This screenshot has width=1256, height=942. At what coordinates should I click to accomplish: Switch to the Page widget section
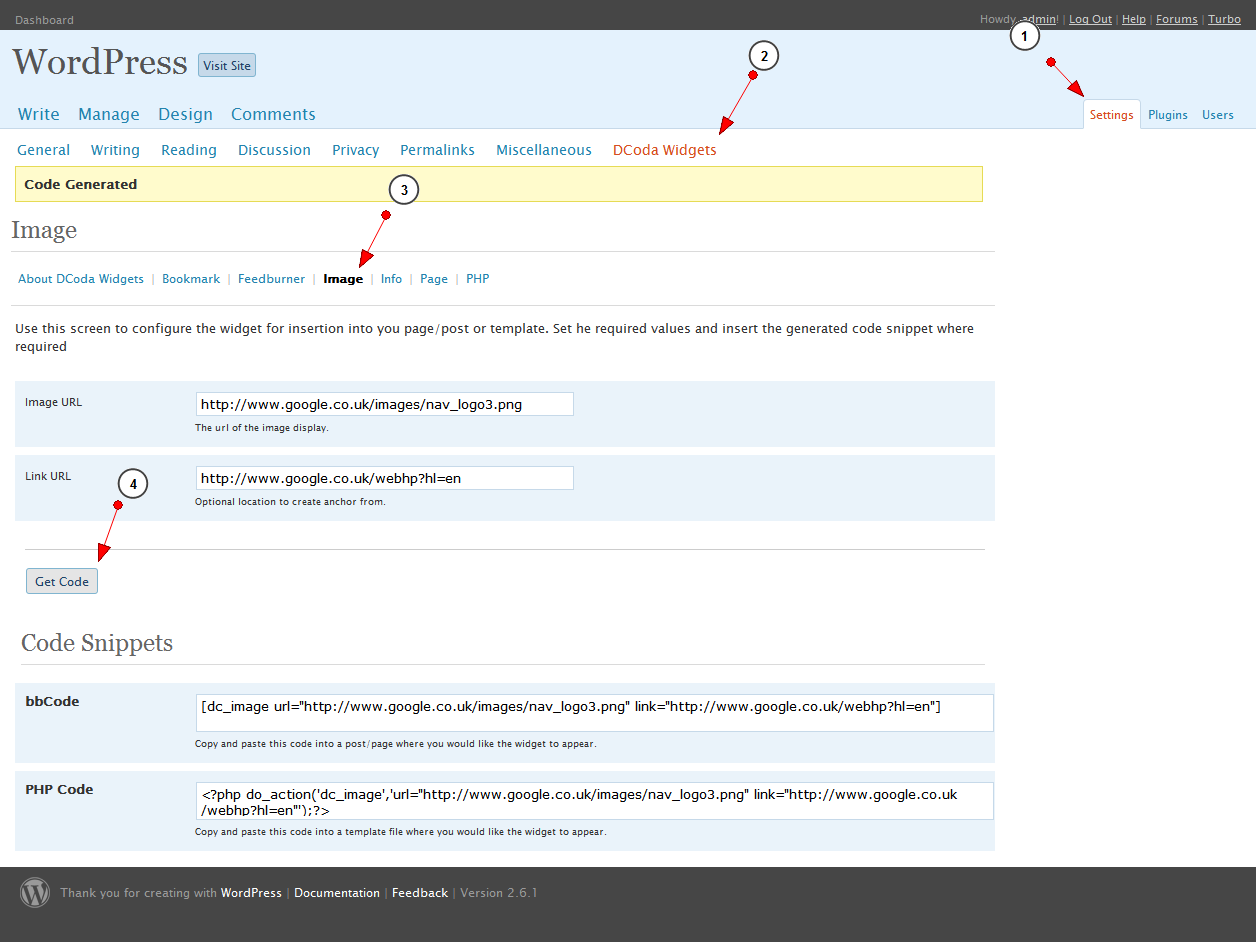click(434, 279)
